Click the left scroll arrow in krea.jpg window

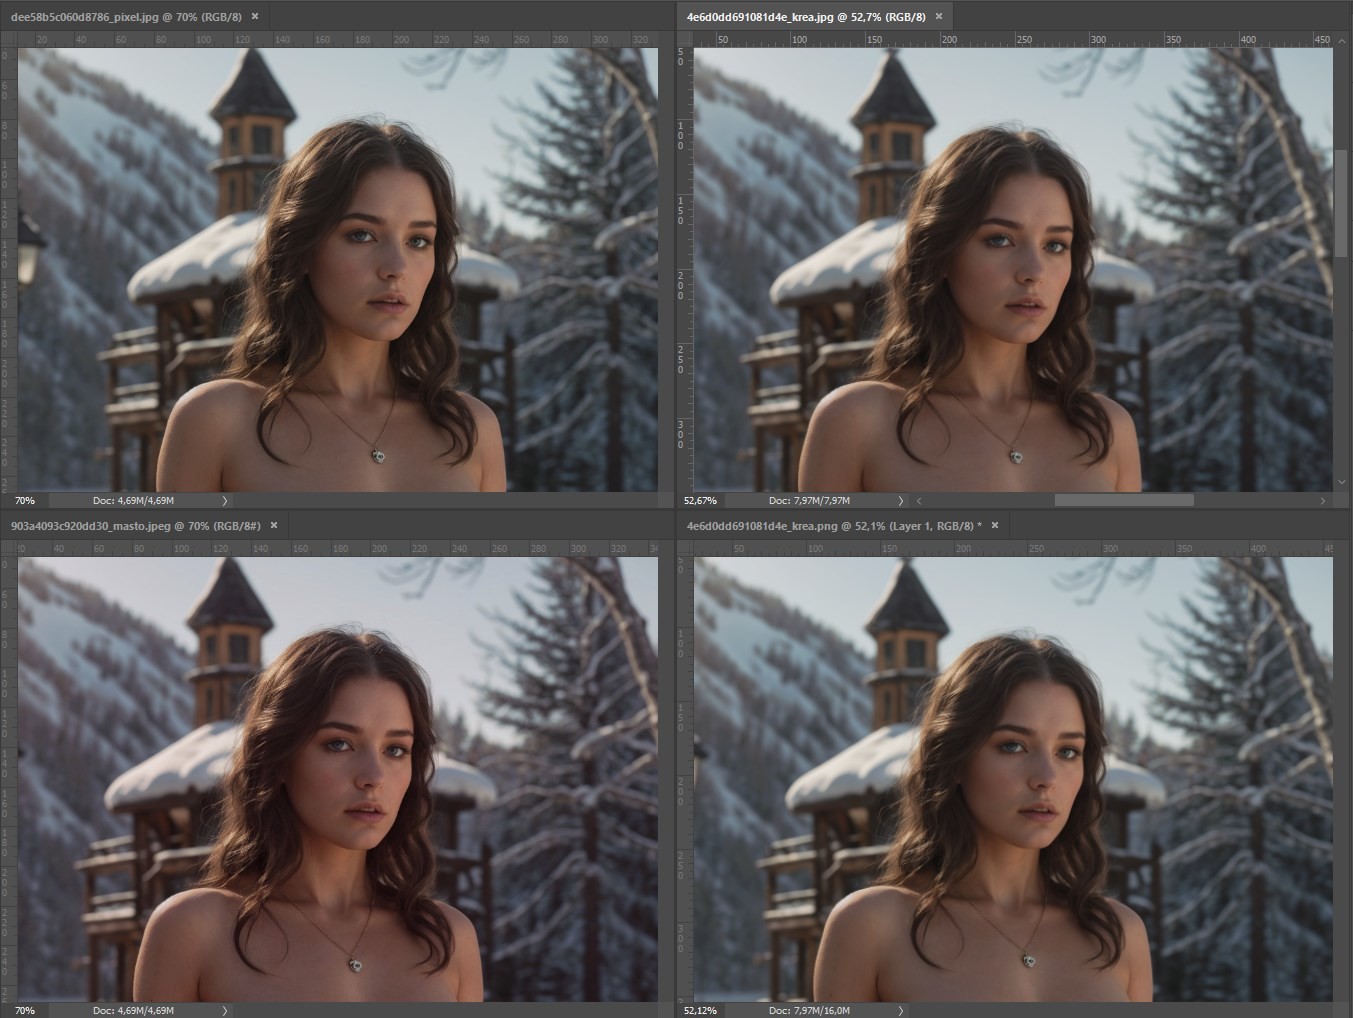tap(919, 500)
